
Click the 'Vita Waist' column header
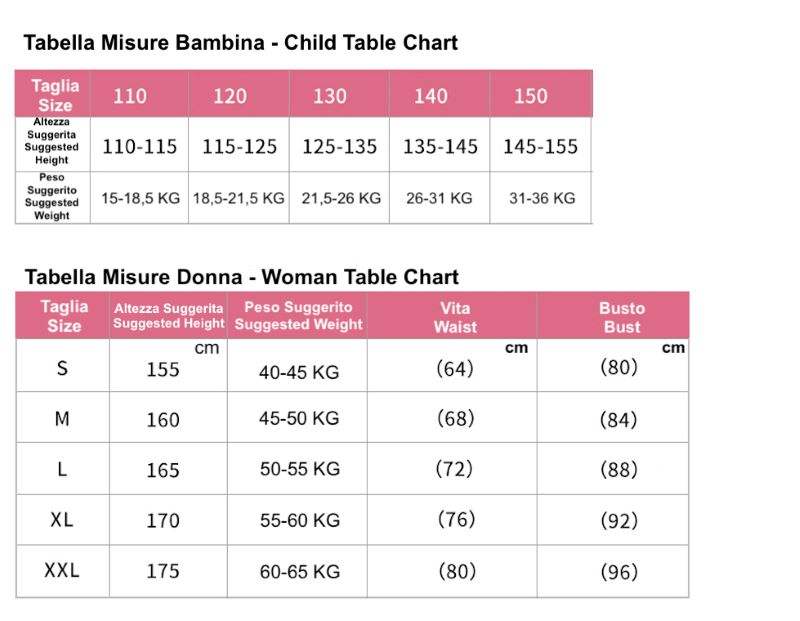pos(454,317)
